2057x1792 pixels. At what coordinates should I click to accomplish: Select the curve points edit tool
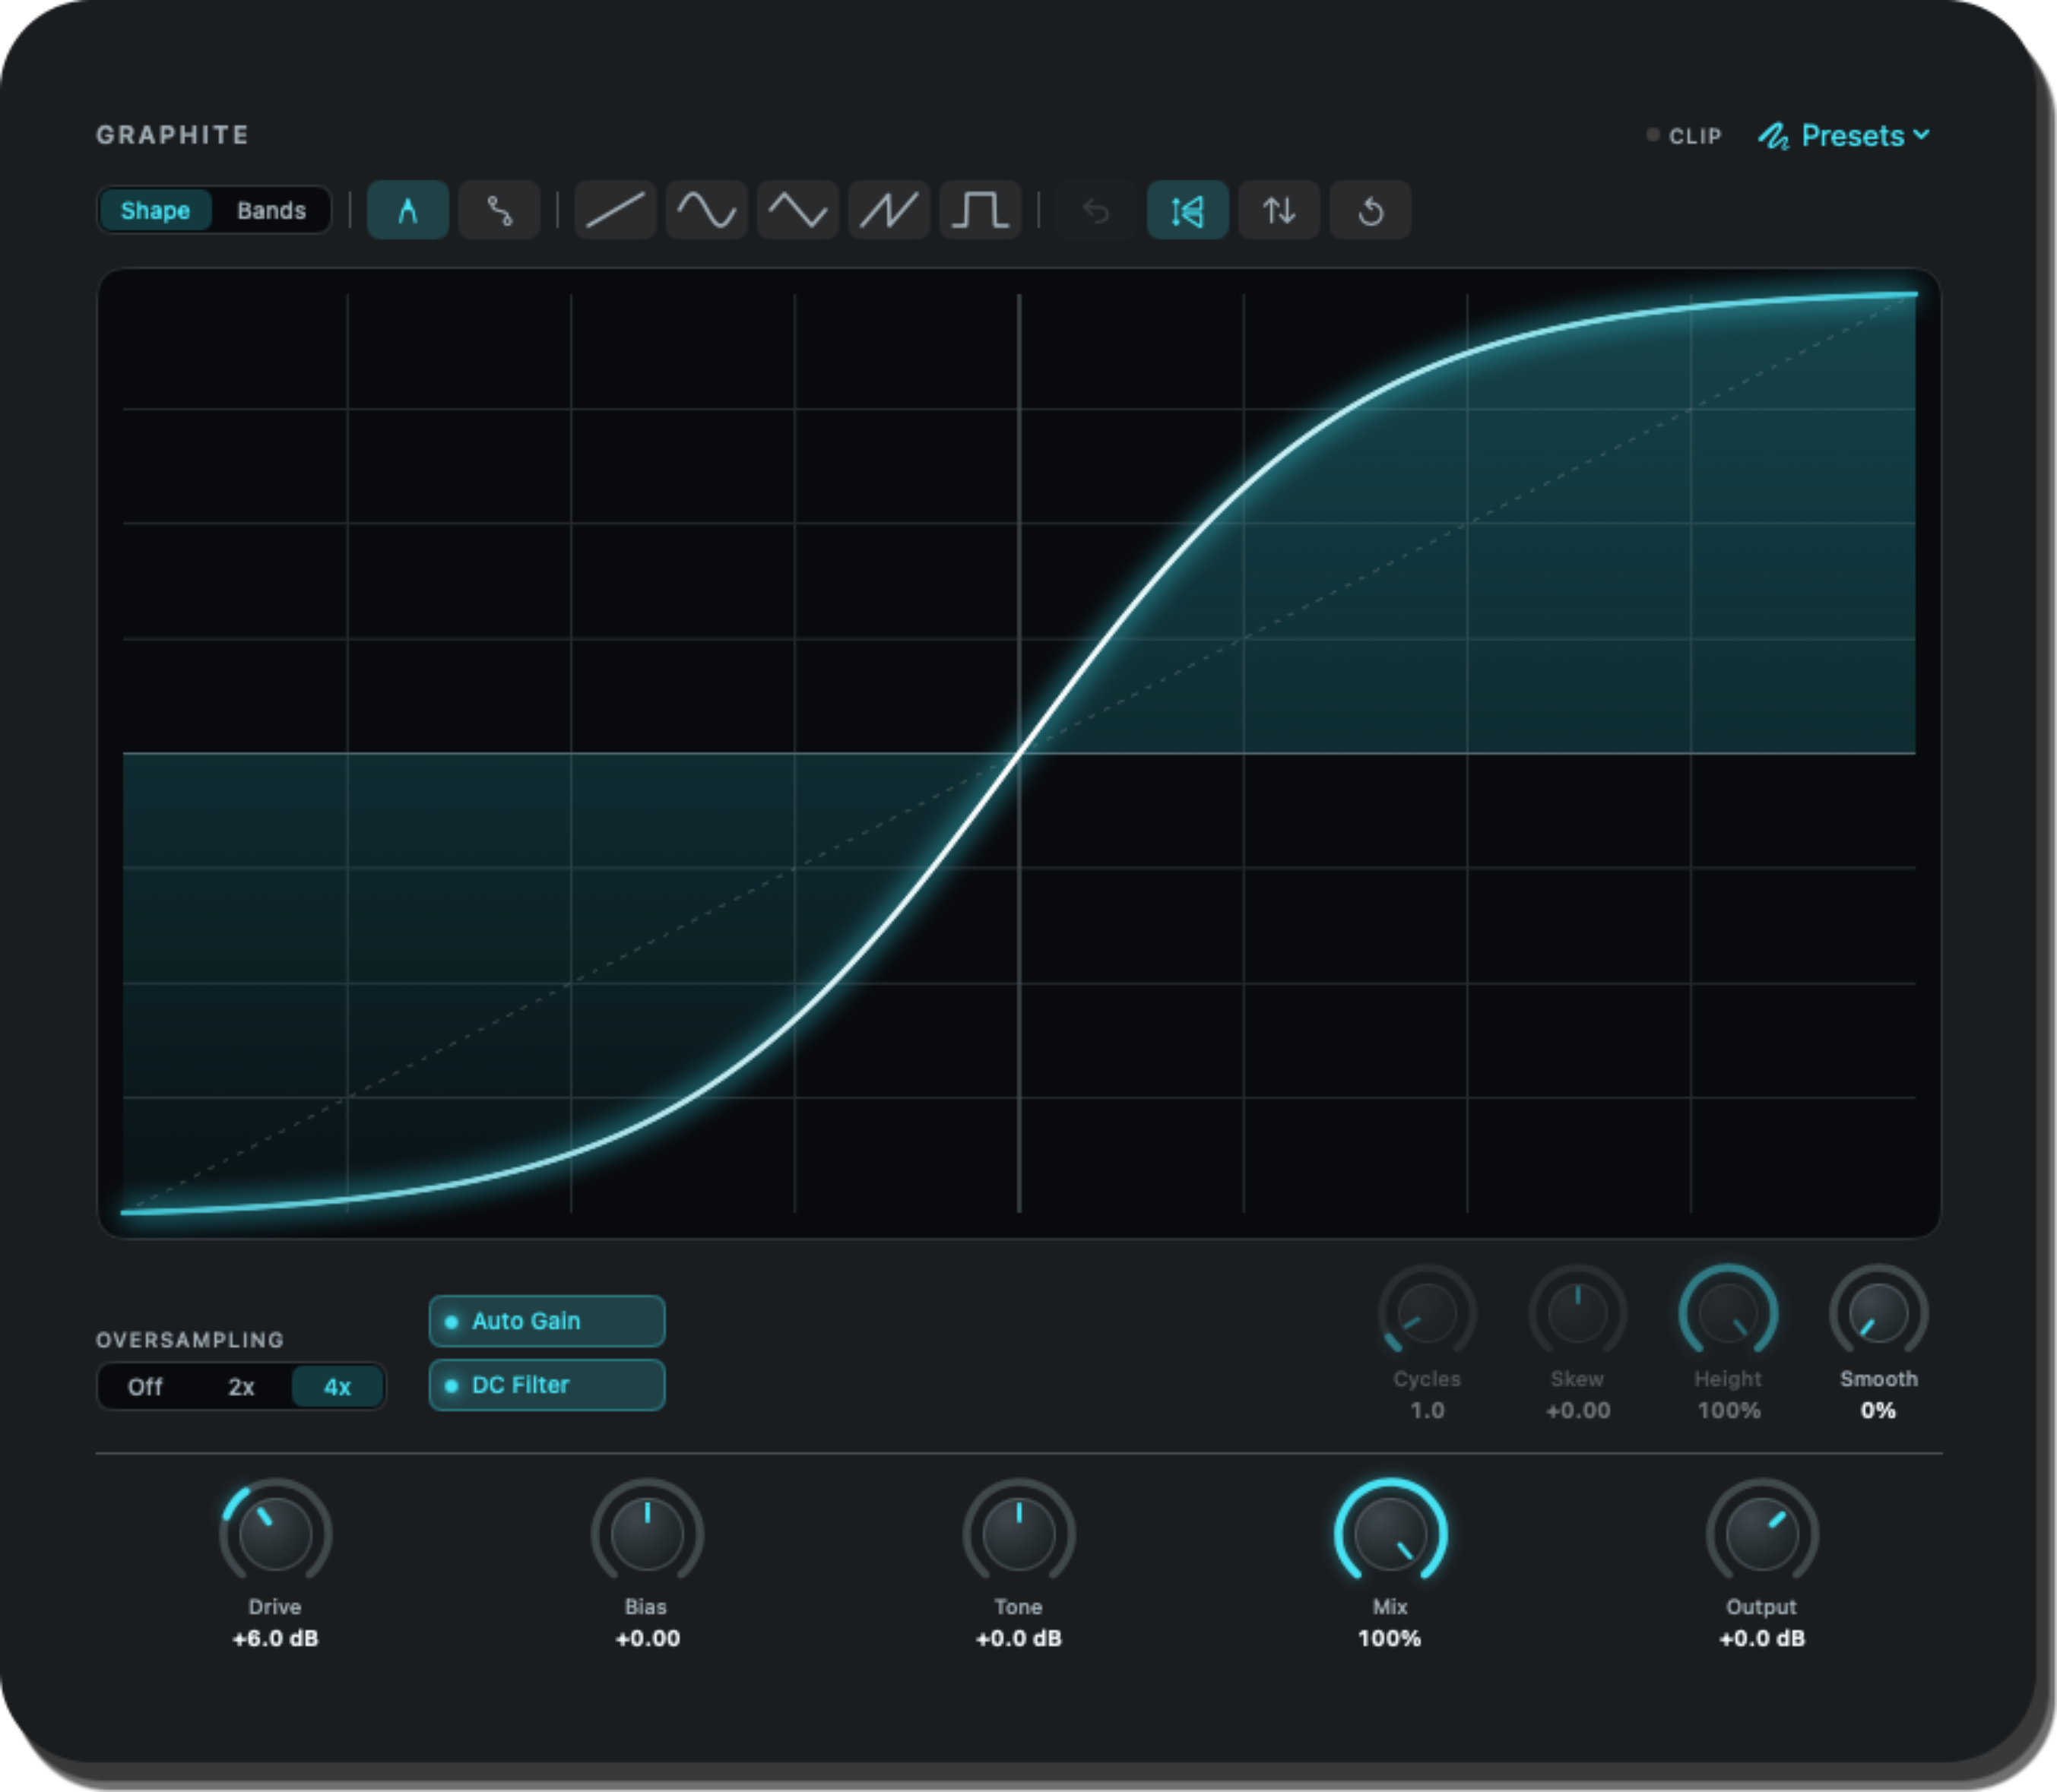[499, 211]
